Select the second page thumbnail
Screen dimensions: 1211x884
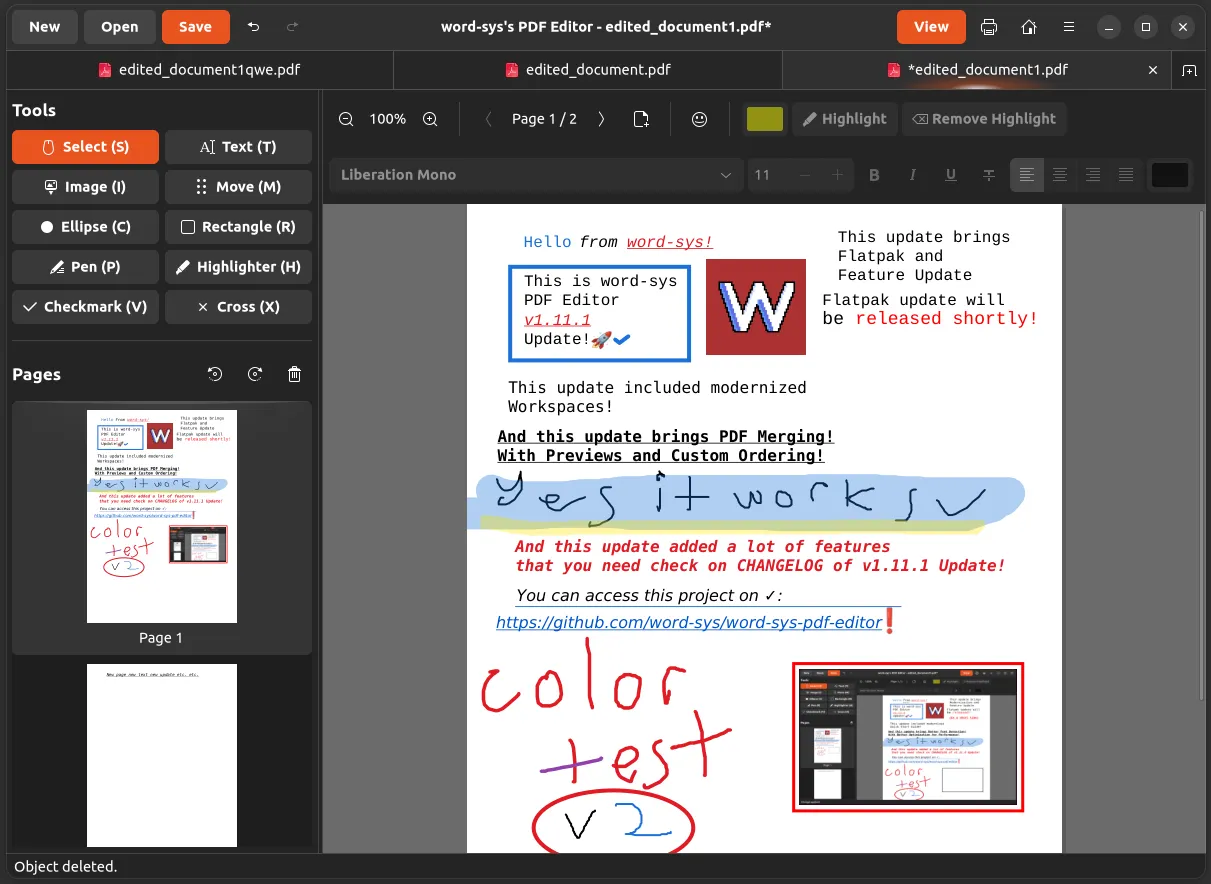161,755
